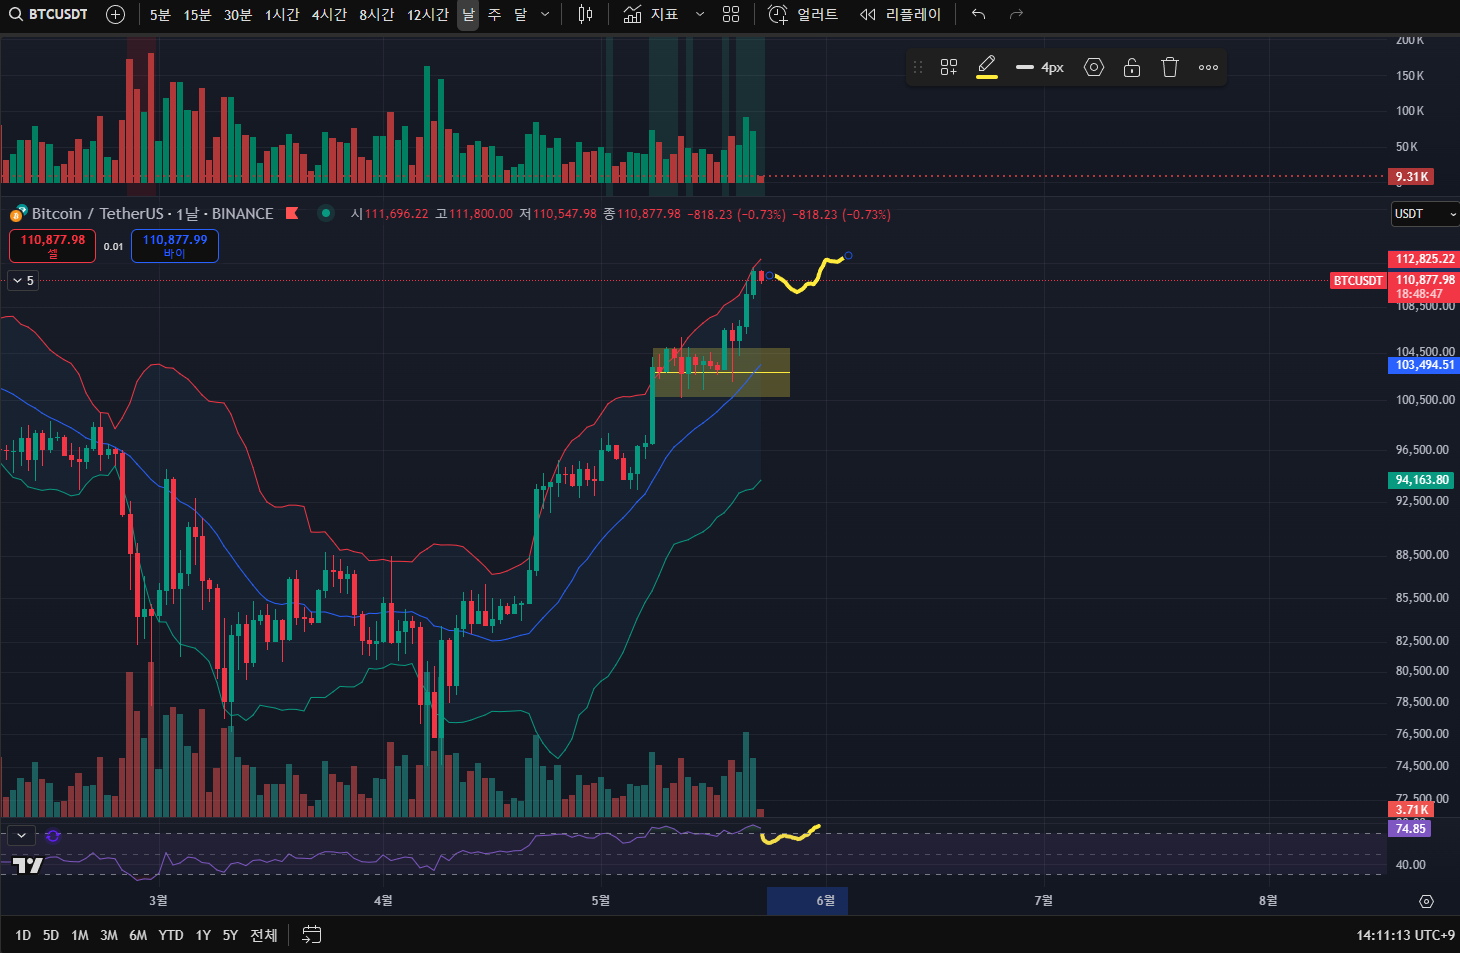Click the 74.85 RSI value label

click(1410, 829)
